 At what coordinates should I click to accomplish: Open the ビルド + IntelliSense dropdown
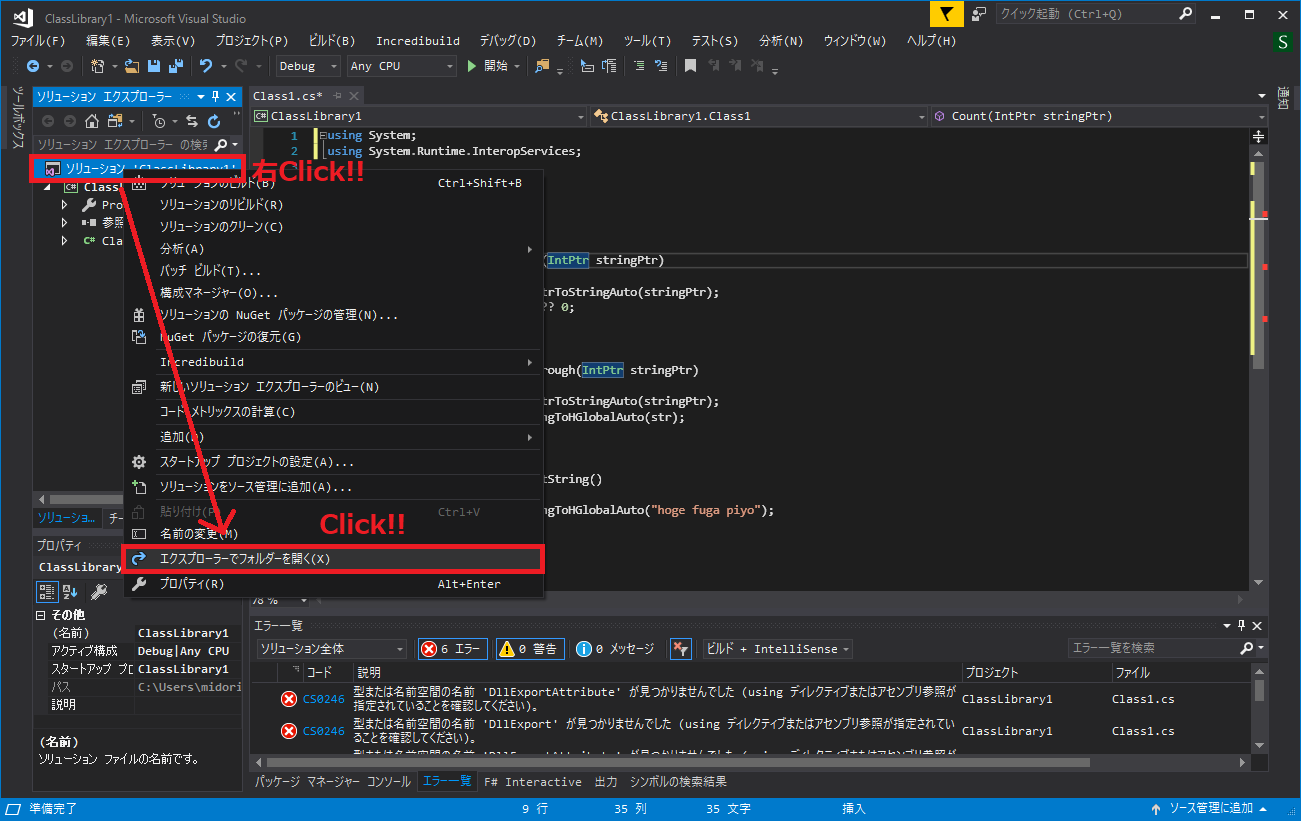777,649
